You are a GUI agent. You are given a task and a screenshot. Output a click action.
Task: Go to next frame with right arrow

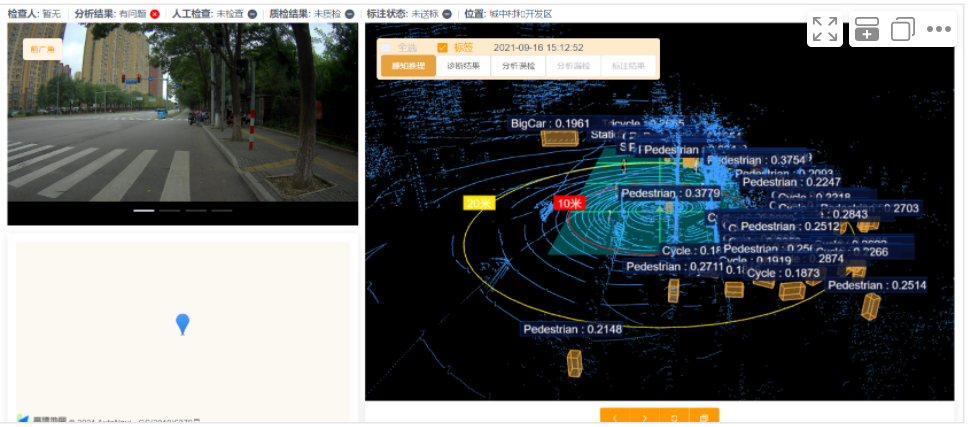(x=645, y=418)
